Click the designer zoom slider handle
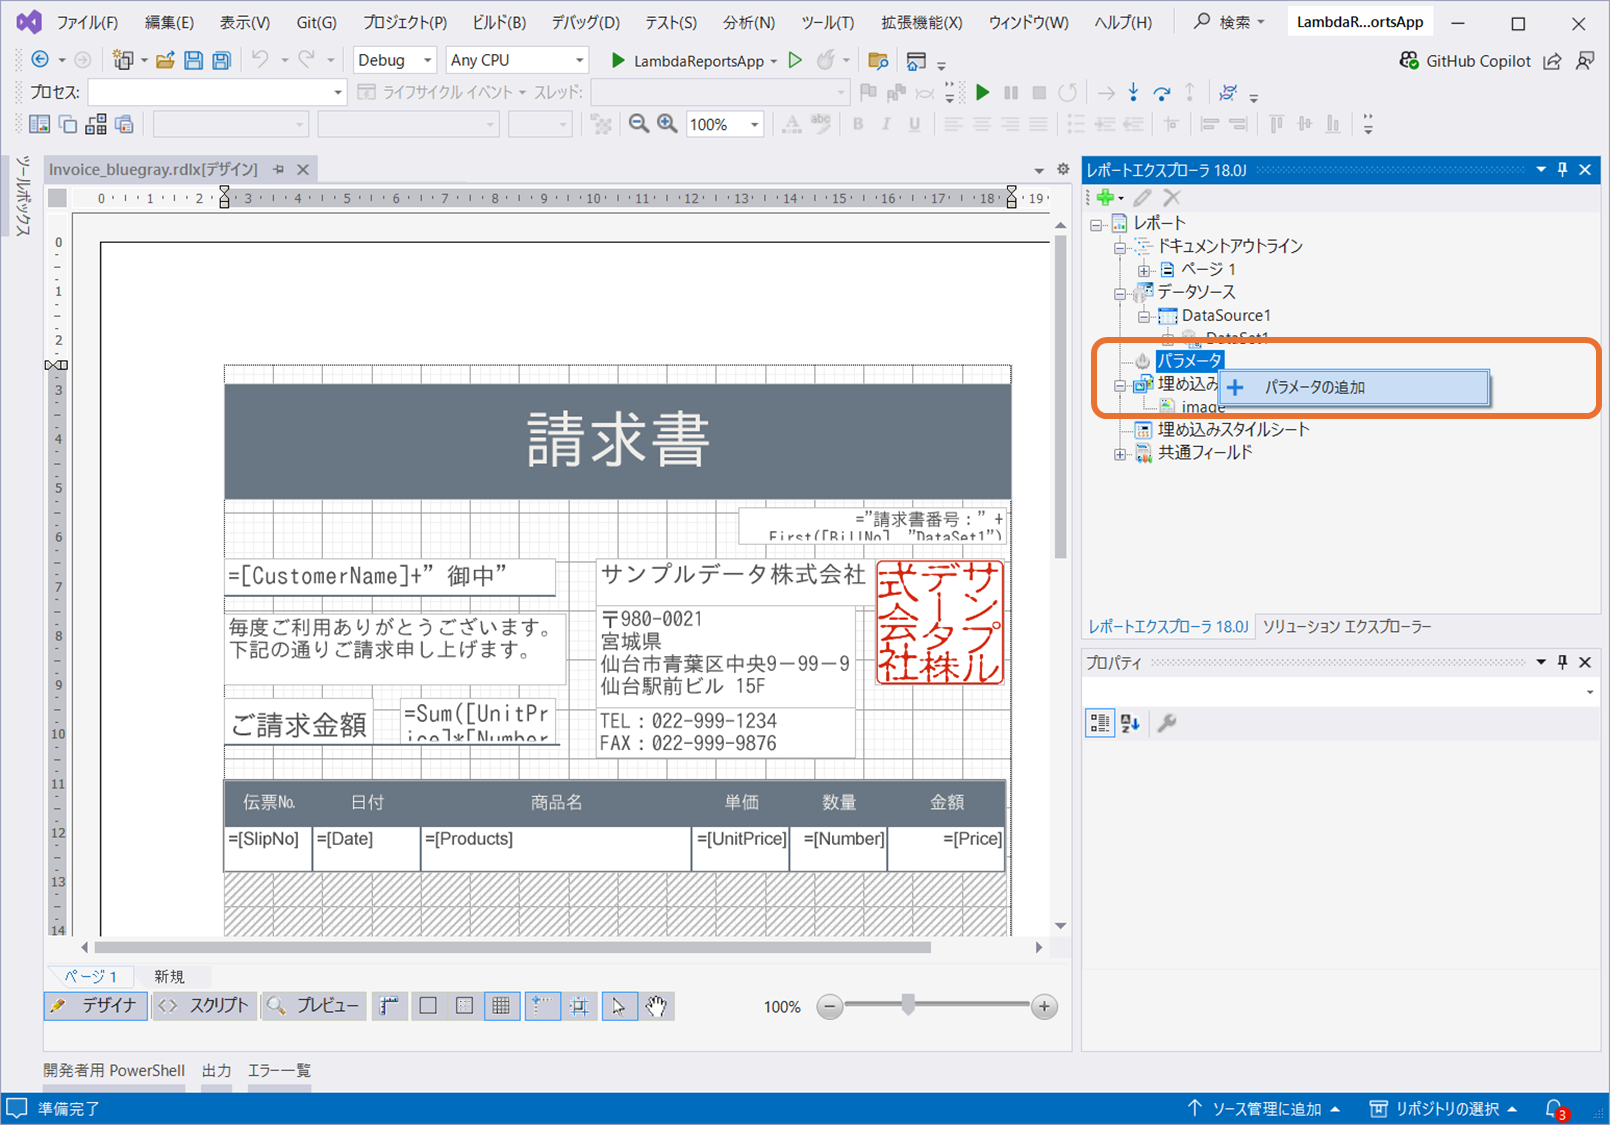This screenshot has width=1610, height=1125. point(908,1006)
